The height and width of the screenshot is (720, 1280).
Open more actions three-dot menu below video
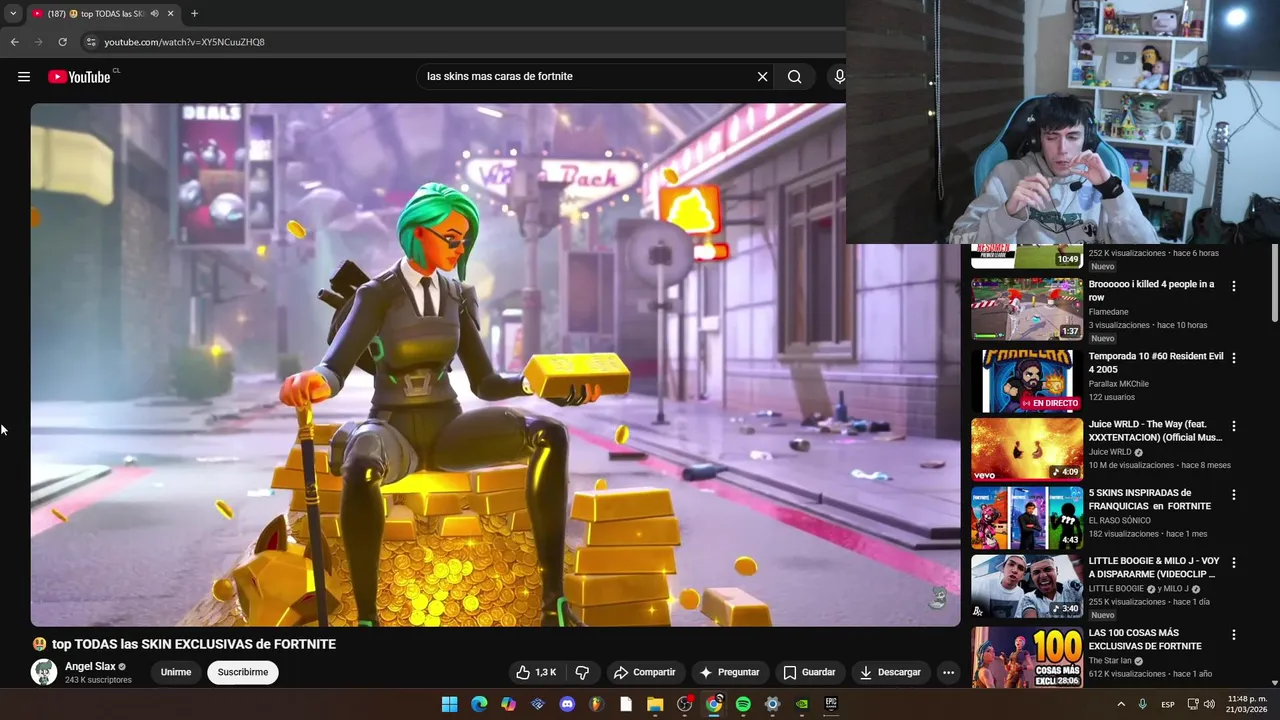point(948,672)
